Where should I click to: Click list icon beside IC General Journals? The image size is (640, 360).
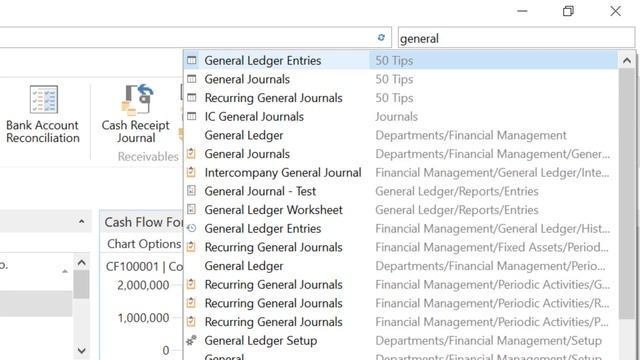coord(191,117)
